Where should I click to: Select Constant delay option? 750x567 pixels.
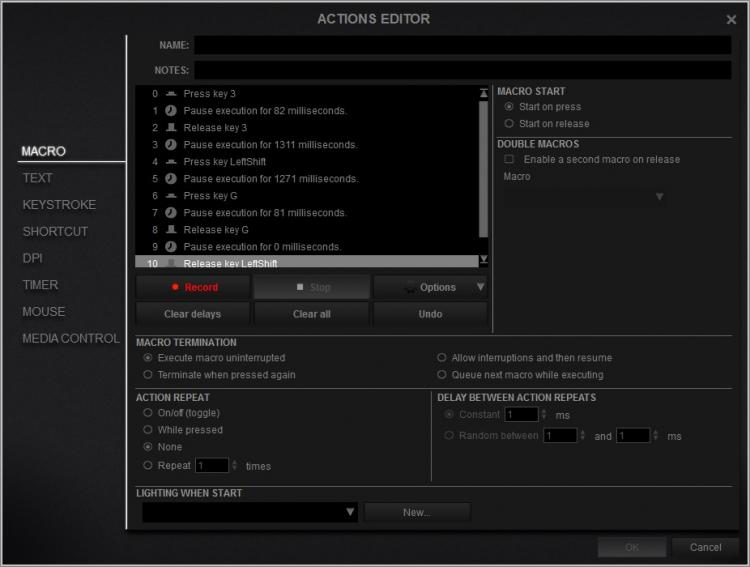(449, 414)
